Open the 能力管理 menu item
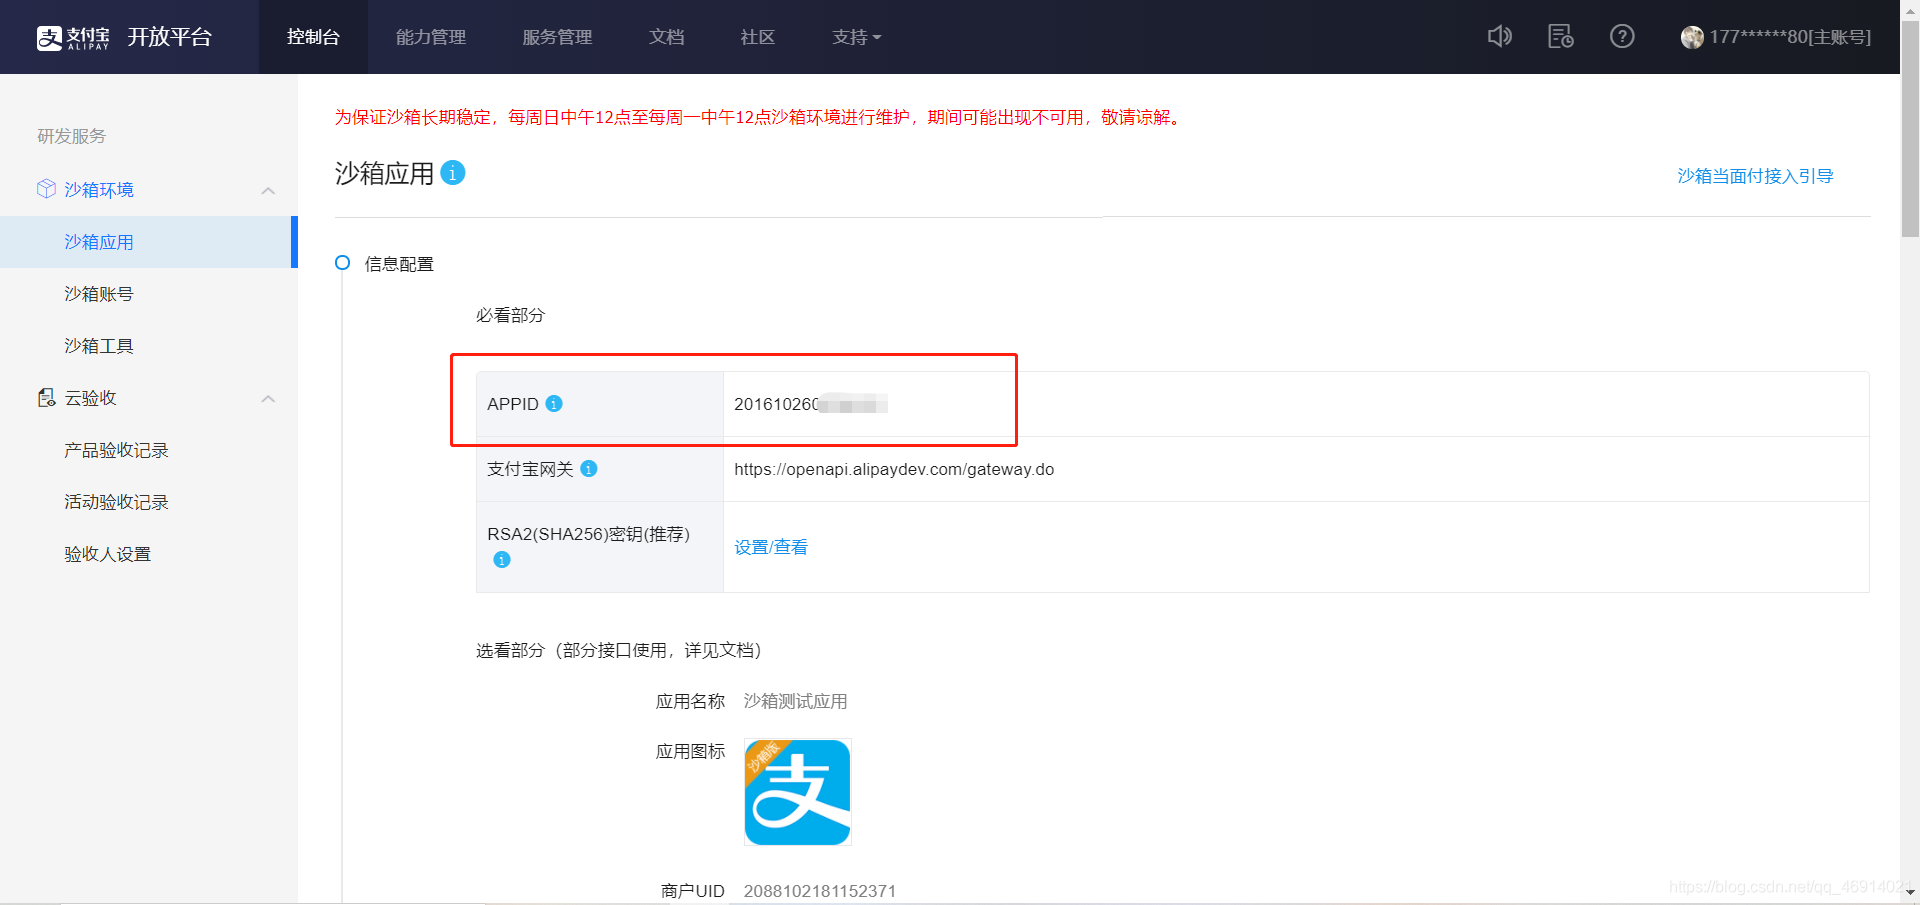The height and width of the screenshot is (905, 1920). 431,37
